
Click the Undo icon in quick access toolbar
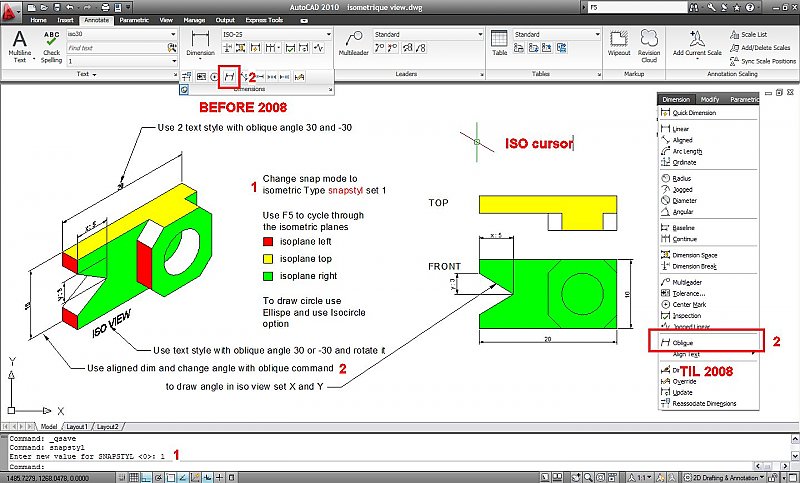point(69,7)
